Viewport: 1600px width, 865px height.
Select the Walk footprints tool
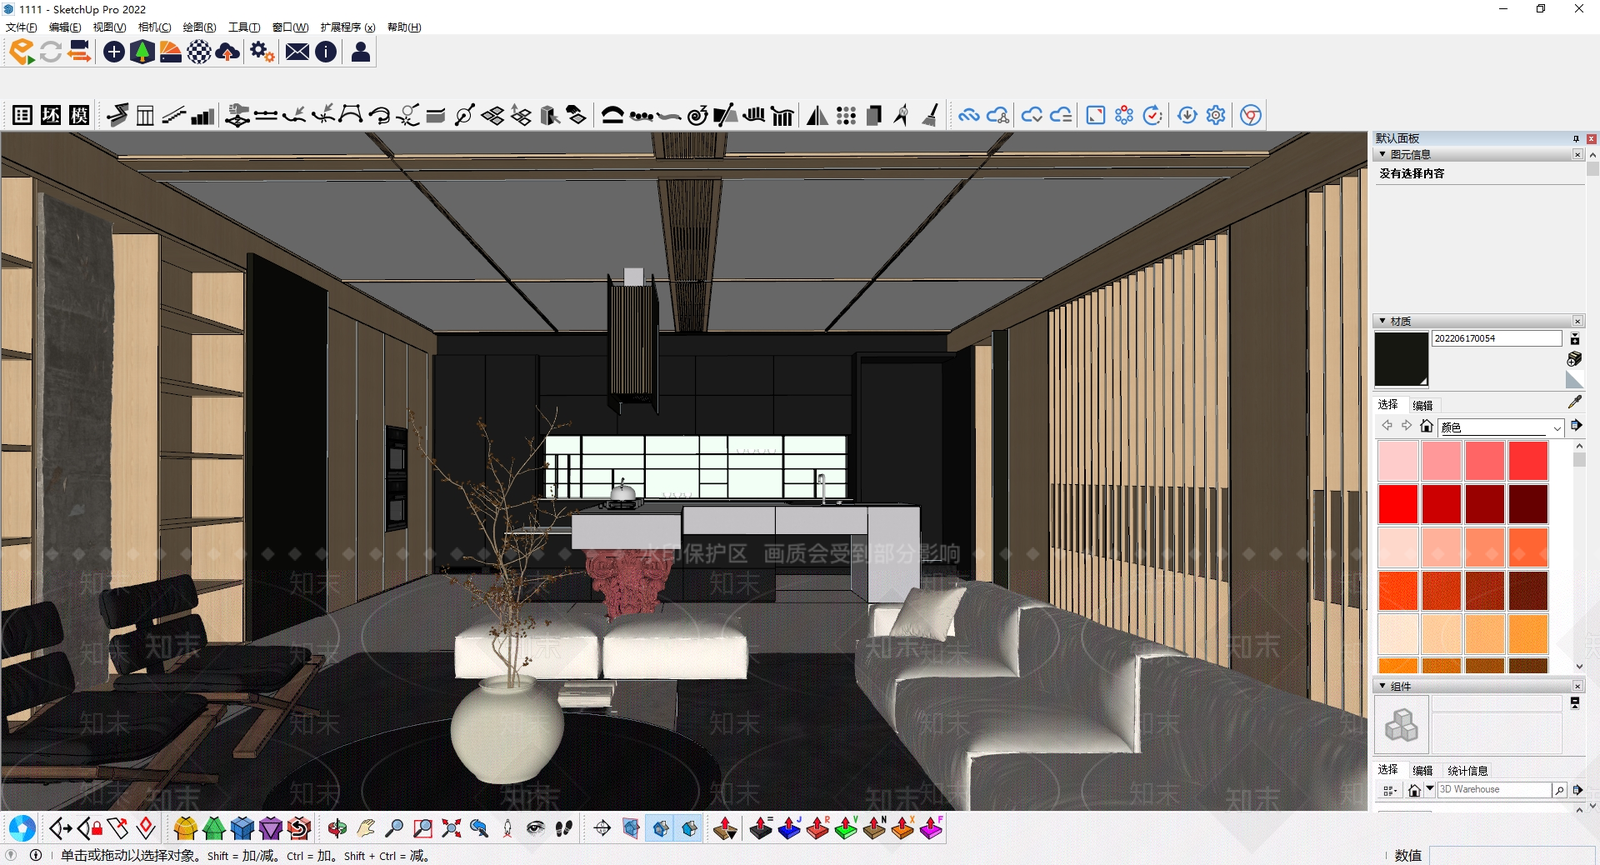pyautogui.click(x=564, y=828)
